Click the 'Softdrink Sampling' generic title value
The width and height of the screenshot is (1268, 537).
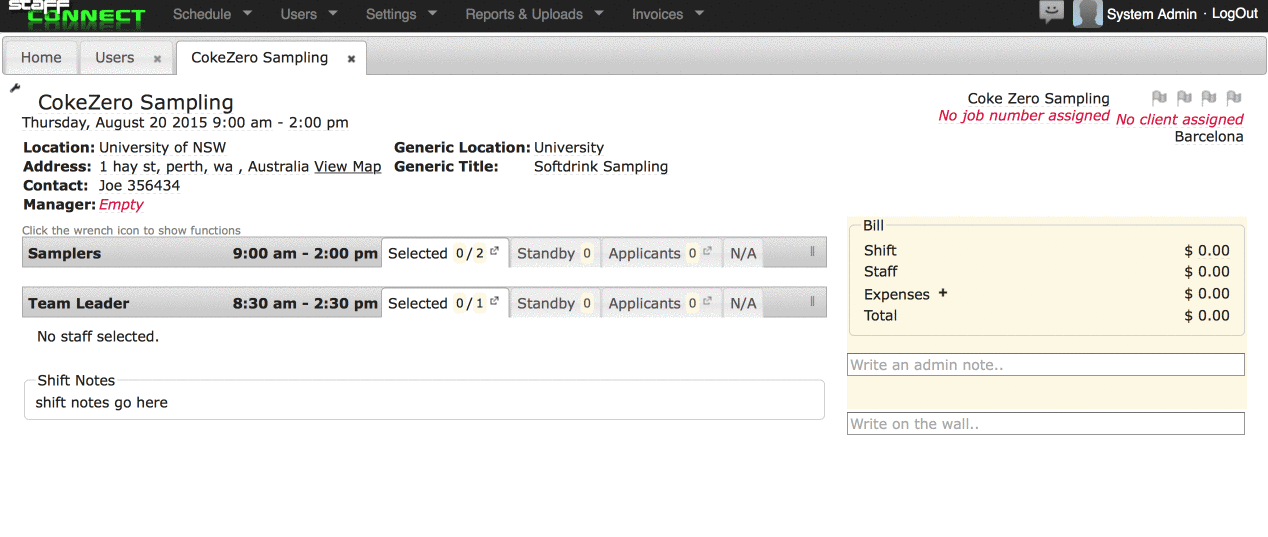tap(601, 166)
